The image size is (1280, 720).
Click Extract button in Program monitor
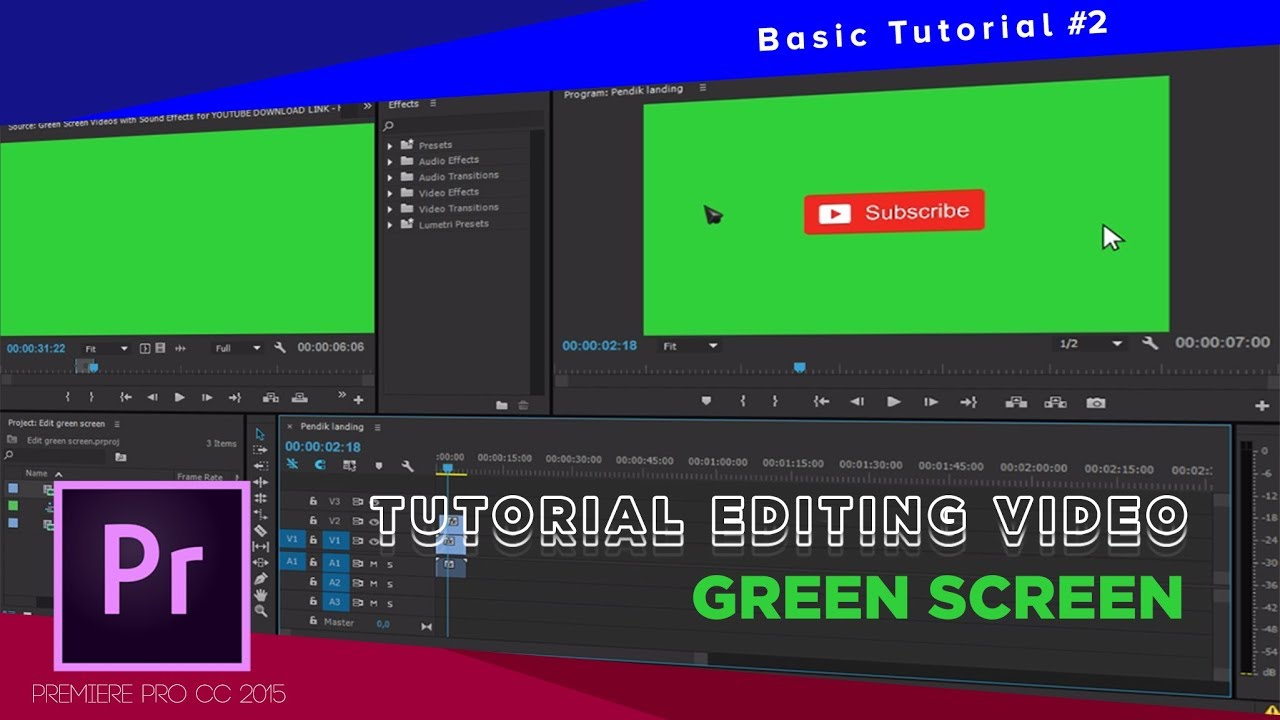pyautogui.click(x=1055, y=403)
